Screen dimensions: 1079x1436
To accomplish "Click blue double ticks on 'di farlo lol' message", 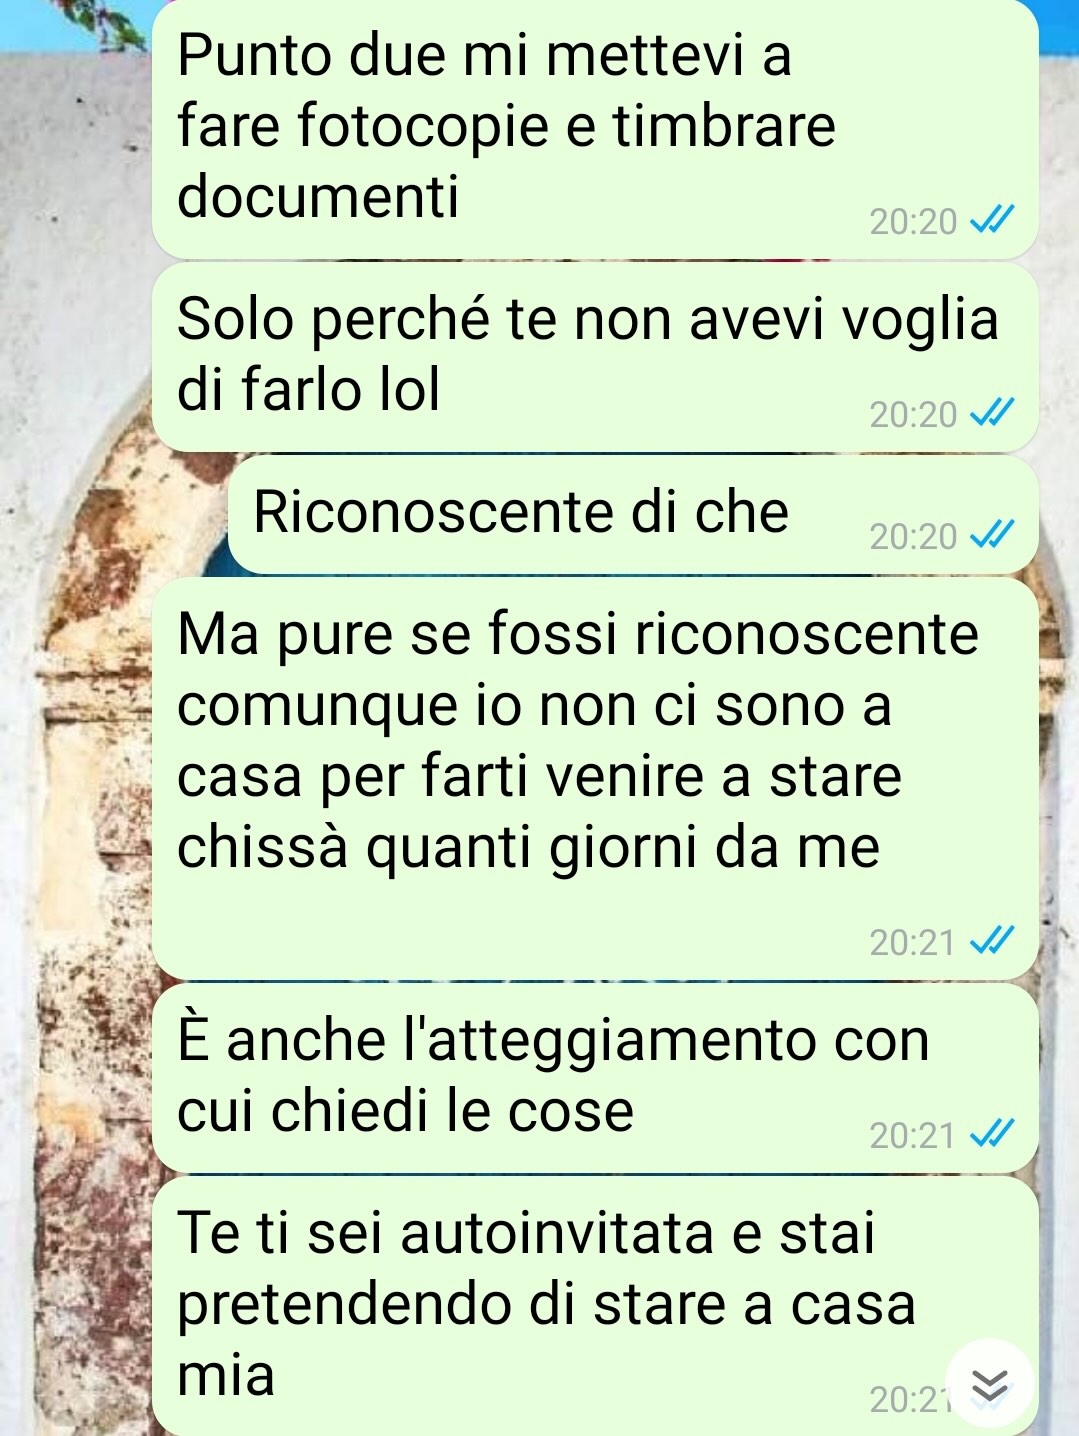I will 993,413.
